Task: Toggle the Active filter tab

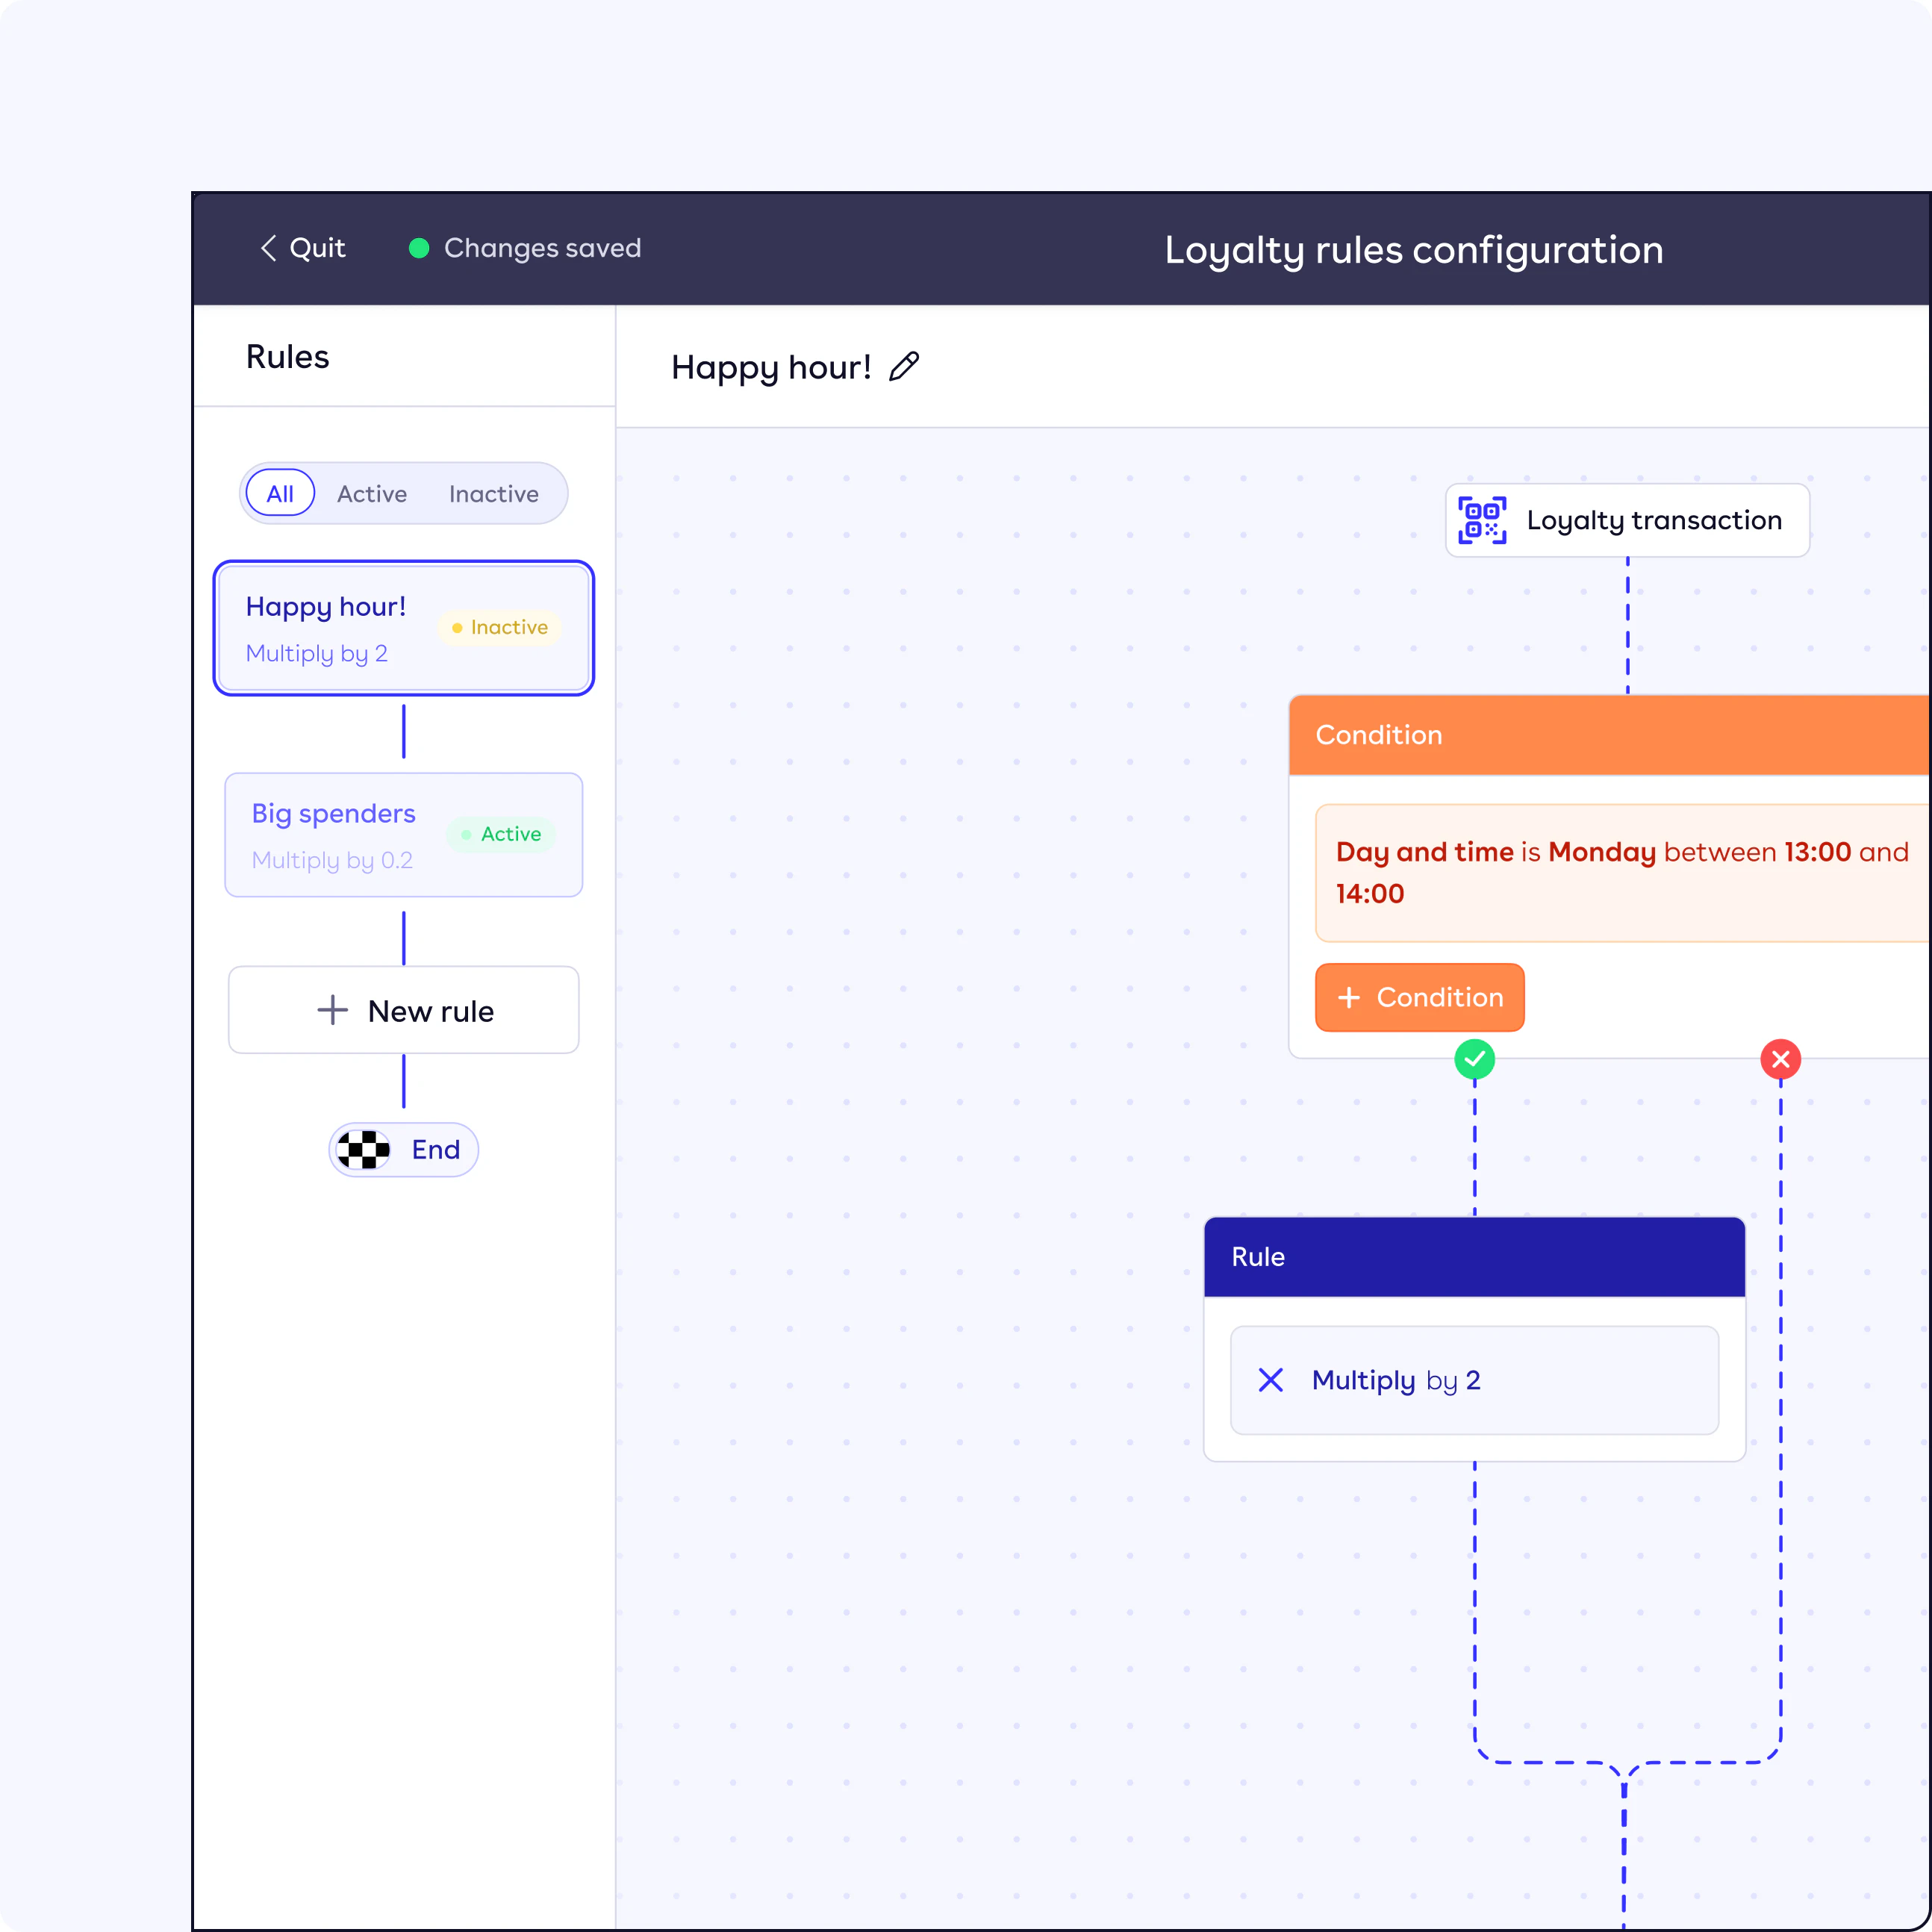Action: click(x=372, y=493)
